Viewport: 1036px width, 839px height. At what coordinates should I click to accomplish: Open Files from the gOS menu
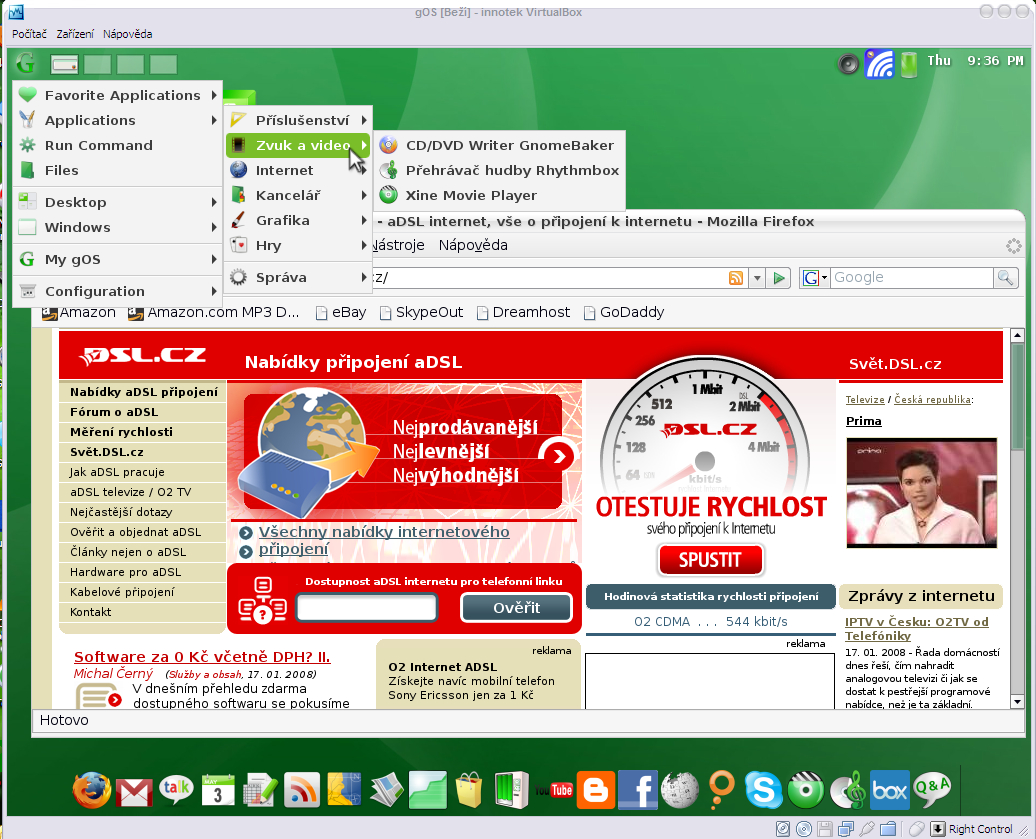coord(118,170)
